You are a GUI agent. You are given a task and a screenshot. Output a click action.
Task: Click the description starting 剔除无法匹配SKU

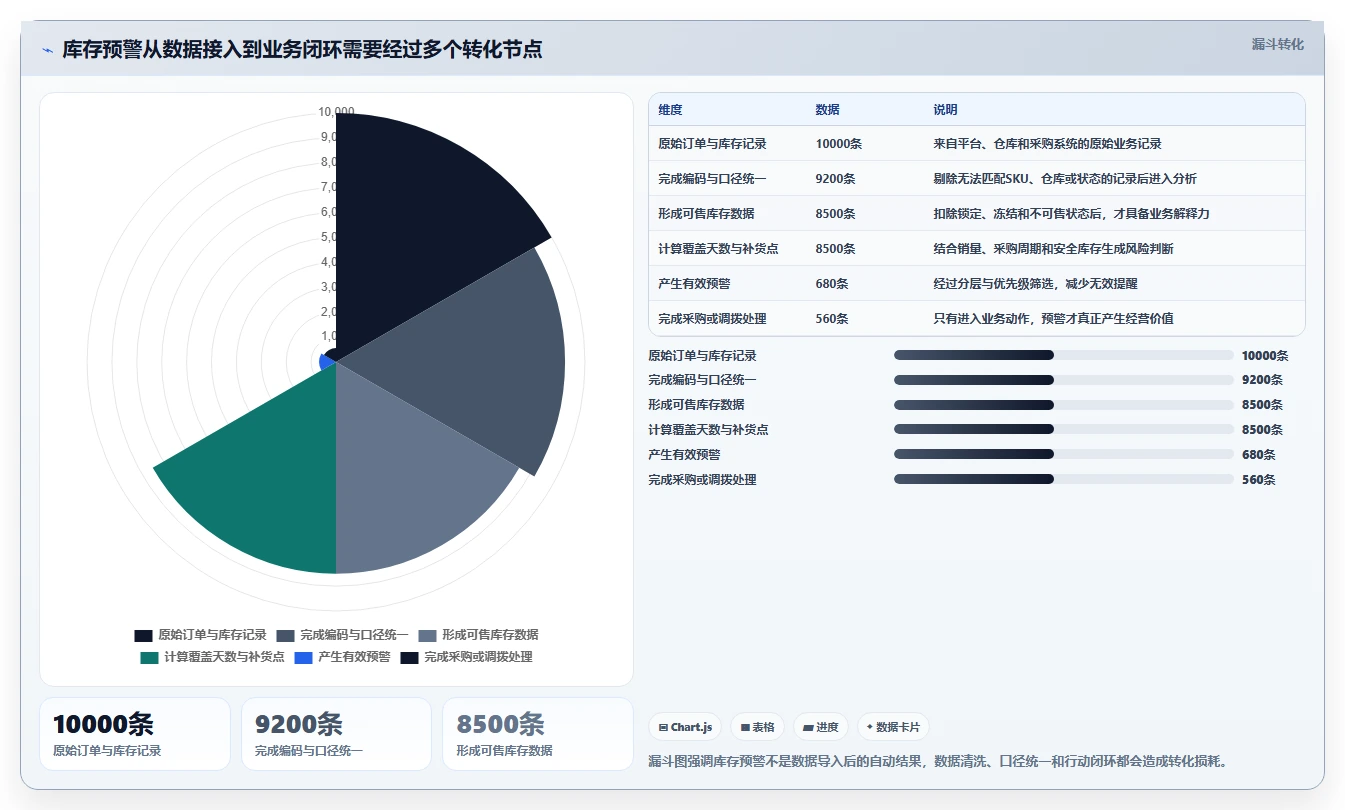1065,179
